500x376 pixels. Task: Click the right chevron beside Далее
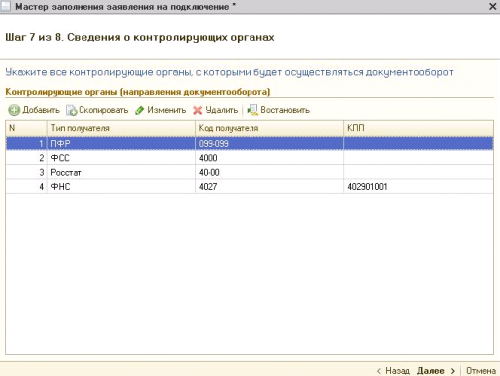tap(452, 371)
